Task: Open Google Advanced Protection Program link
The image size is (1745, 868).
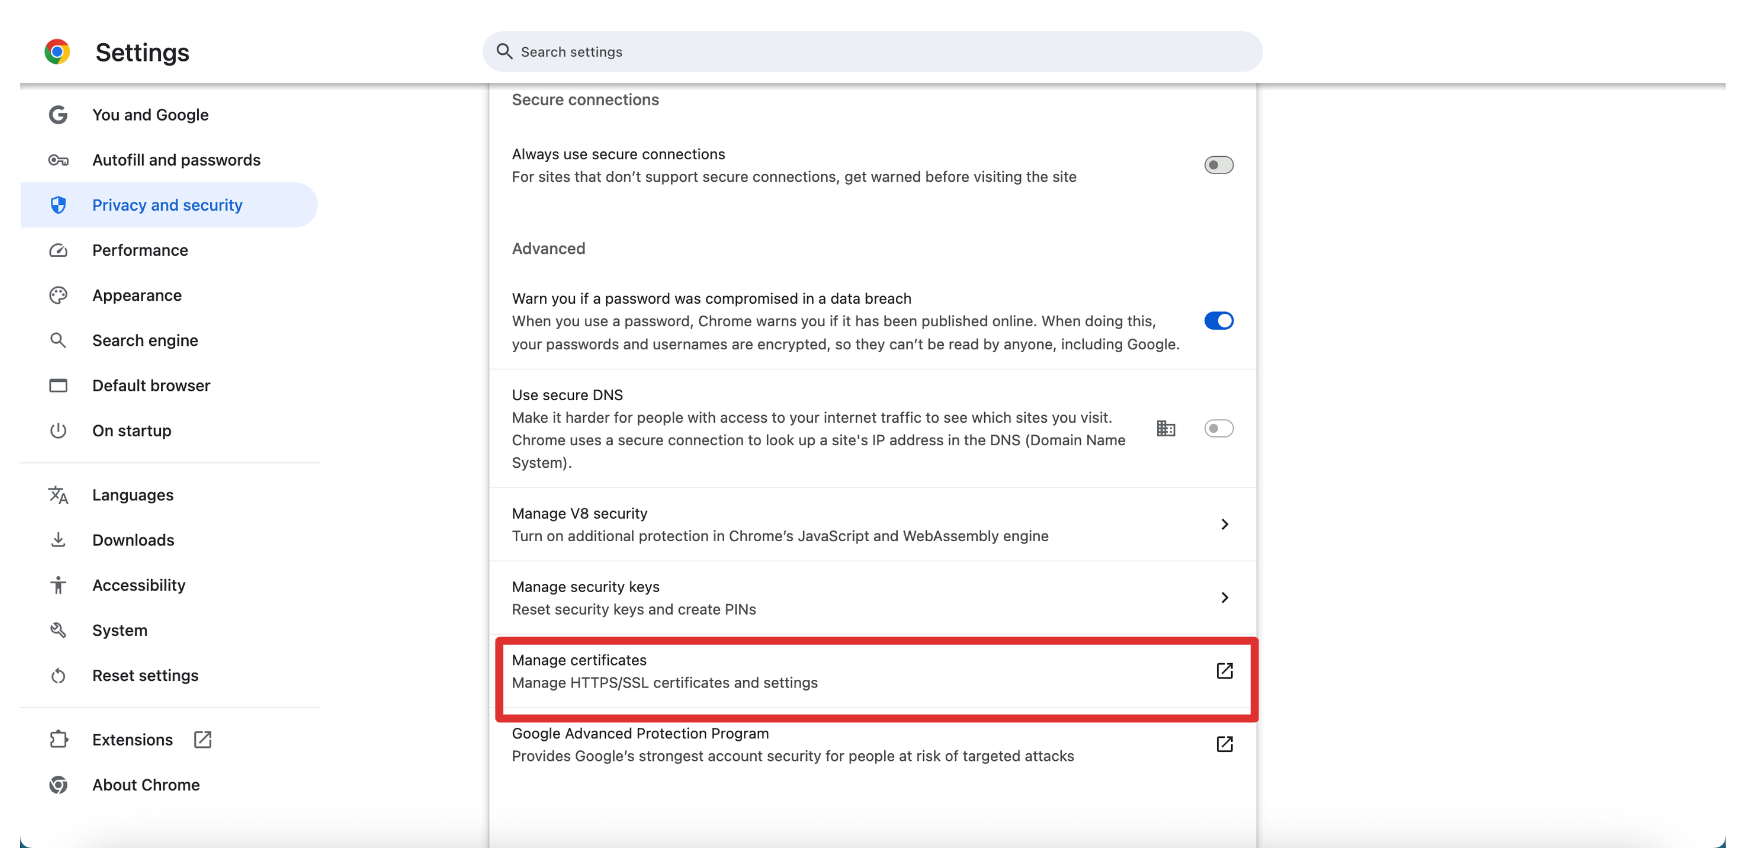Action: coord(1224,744)
